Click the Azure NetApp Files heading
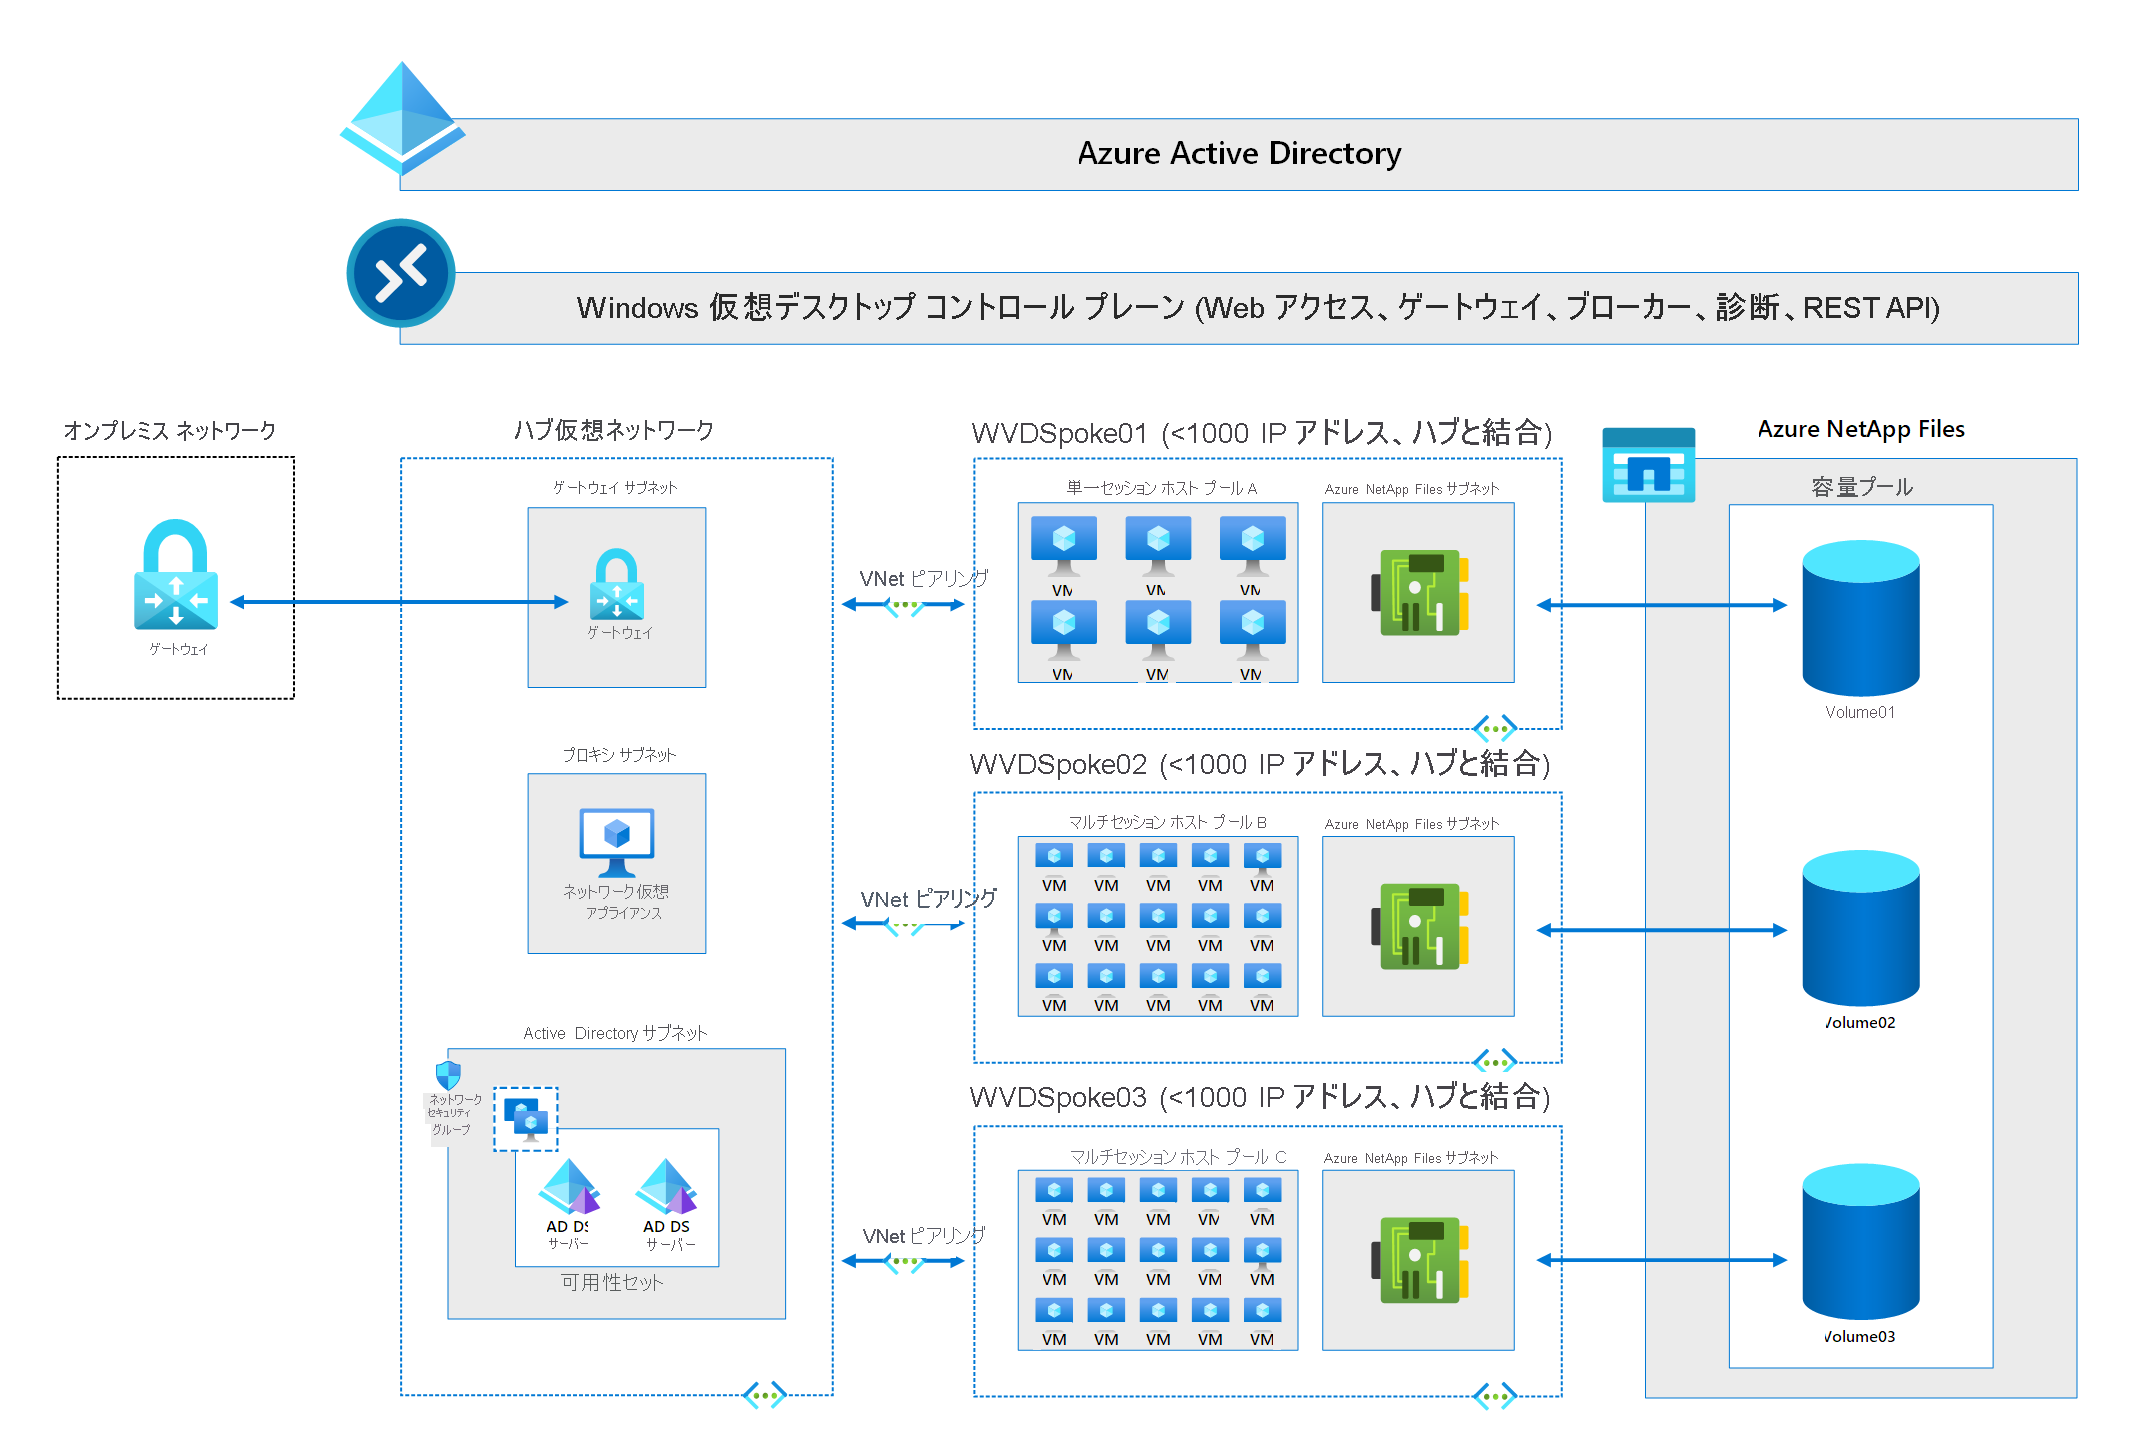Image resolution: width=2137 pixels, height=1456 pixels. click(x=1861, y=429)
